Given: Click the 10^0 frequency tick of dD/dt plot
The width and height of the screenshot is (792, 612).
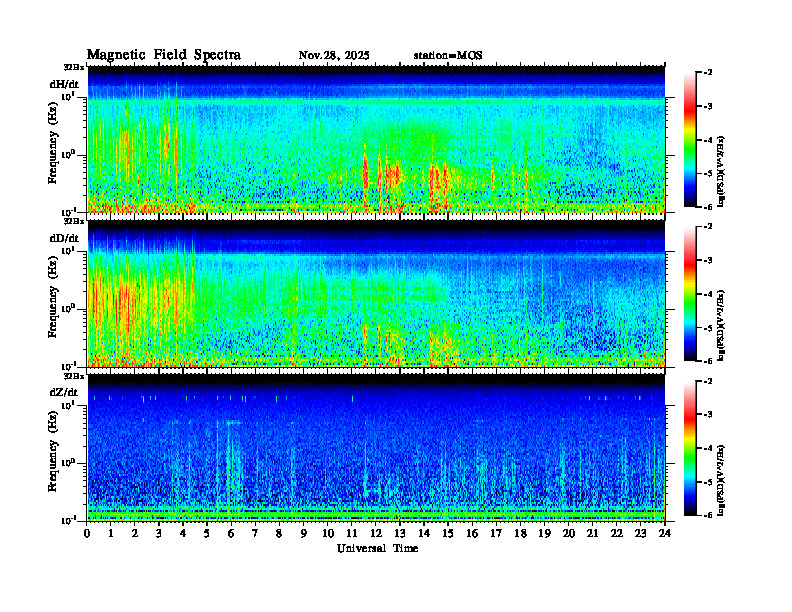Looking at the screenshot, I should tap(68, 309).
